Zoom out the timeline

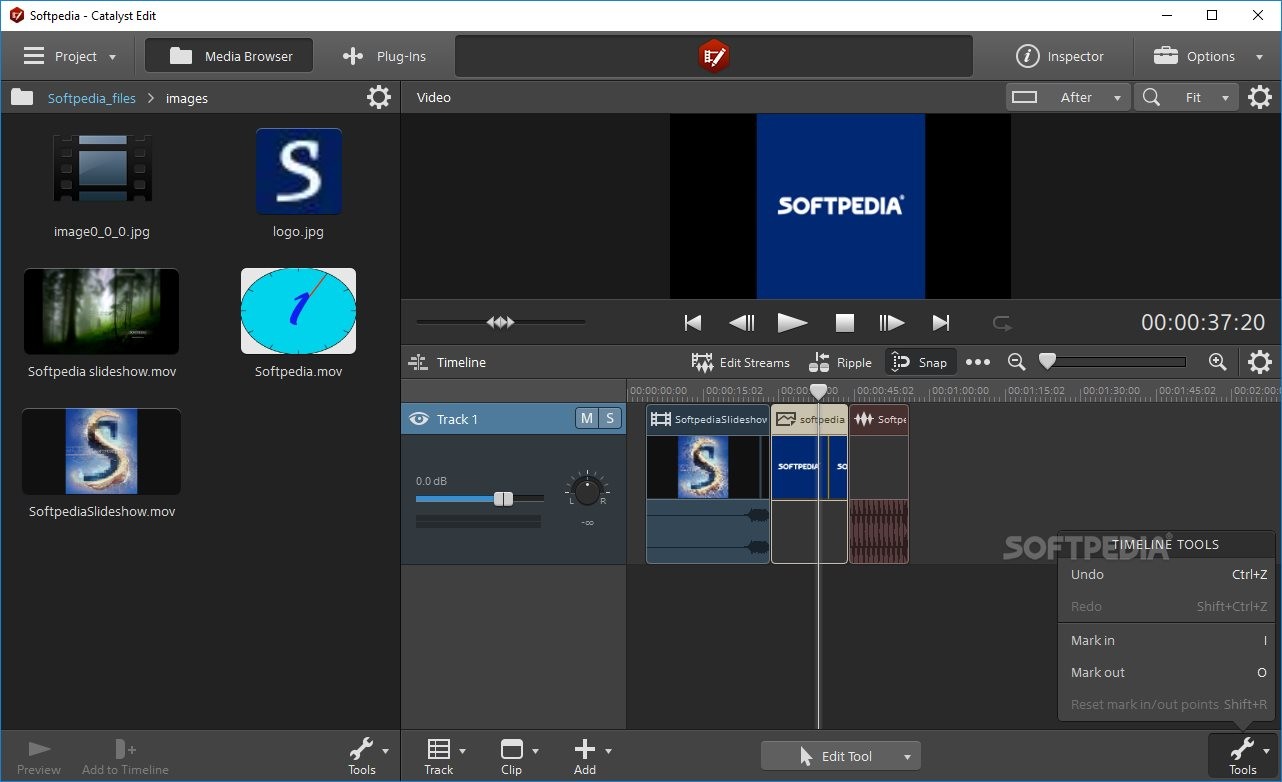[x=1016, y=362]
